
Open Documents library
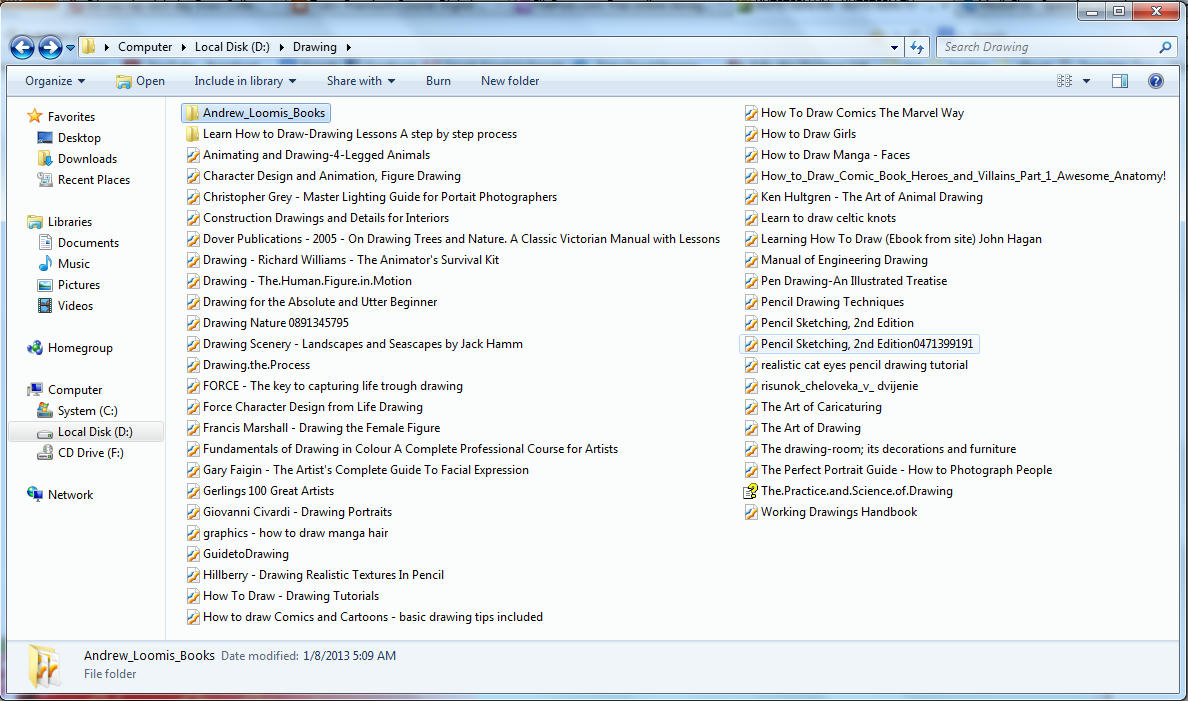(x=78, y=243)
